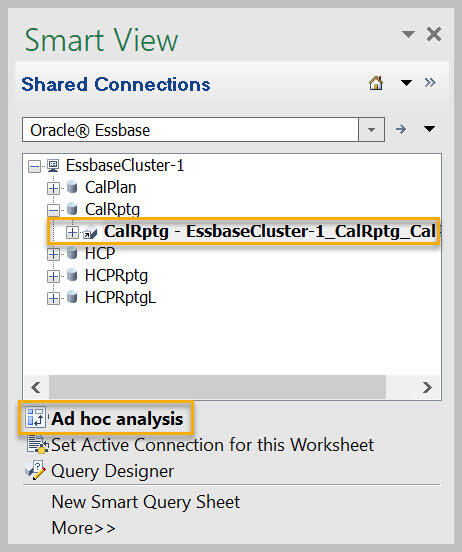Open the black arrow menu beside go arrow
The image size is (462, 552).
pos(429,129)
